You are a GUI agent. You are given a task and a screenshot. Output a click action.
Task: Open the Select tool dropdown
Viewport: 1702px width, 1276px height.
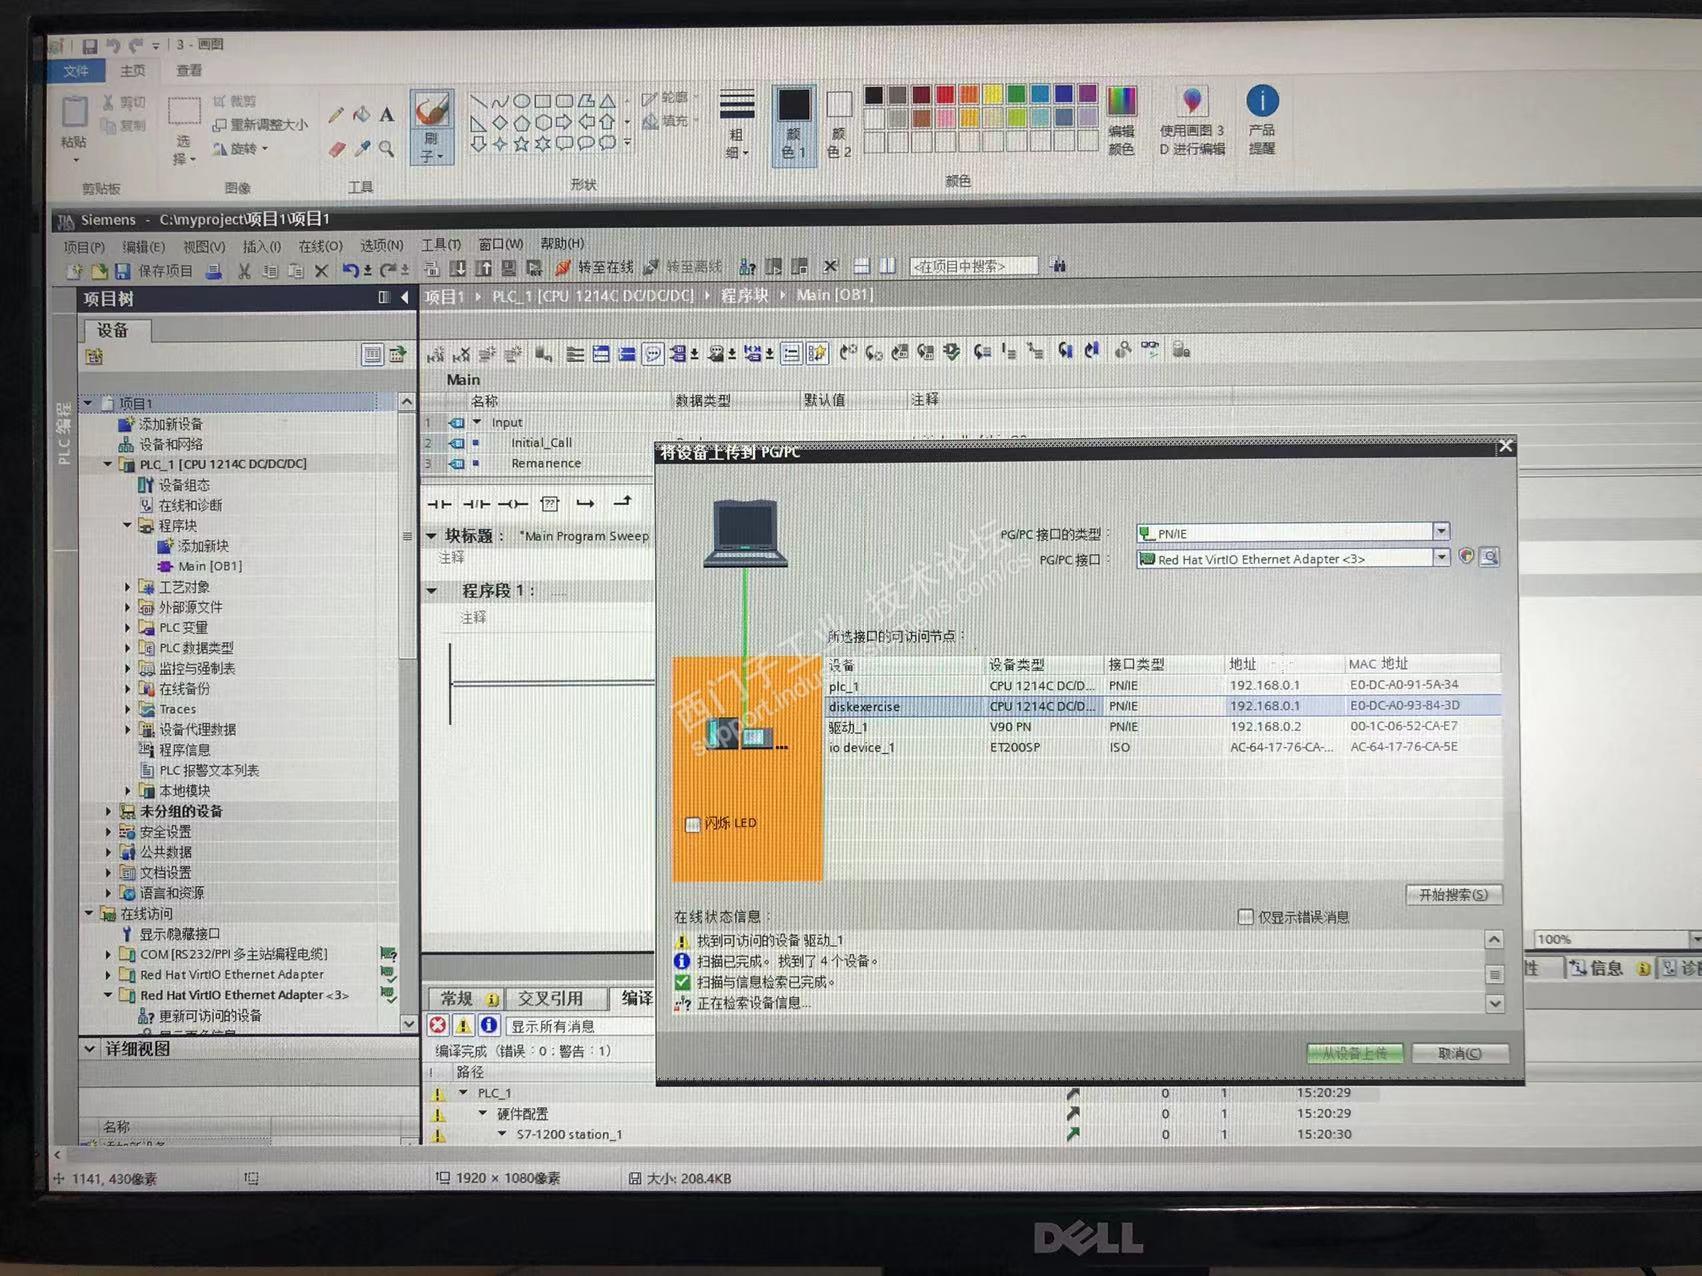click(183, 150)
